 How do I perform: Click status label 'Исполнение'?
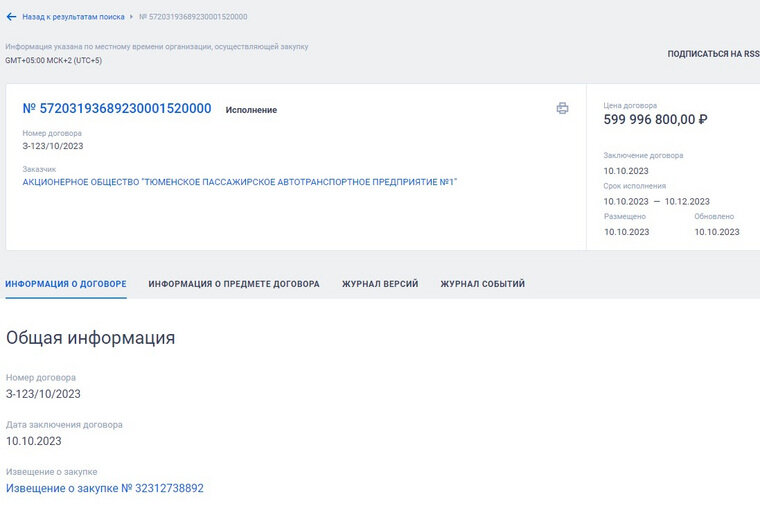[x=251, y=110]
